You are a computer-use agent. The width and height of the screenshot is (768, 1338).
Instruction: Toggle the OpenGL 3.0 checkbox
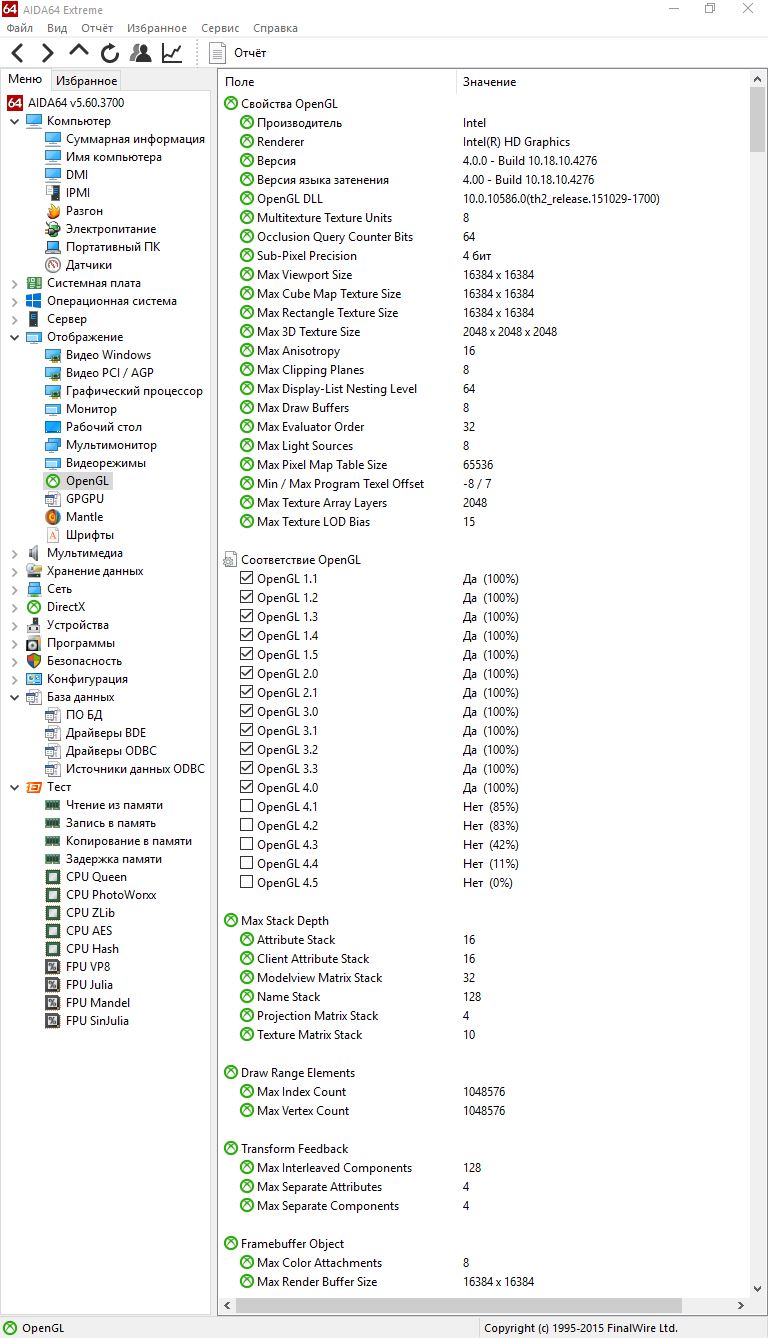[x=246, y=712]
